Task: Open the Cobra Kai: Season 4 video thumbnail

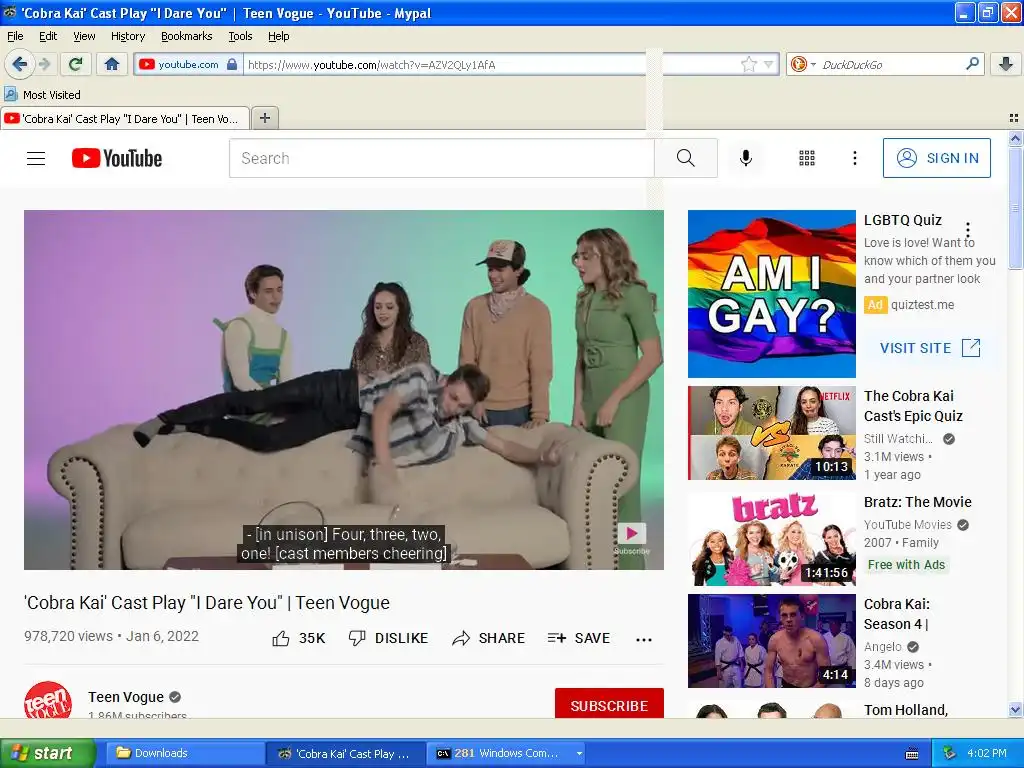Action: click(771, 641)
